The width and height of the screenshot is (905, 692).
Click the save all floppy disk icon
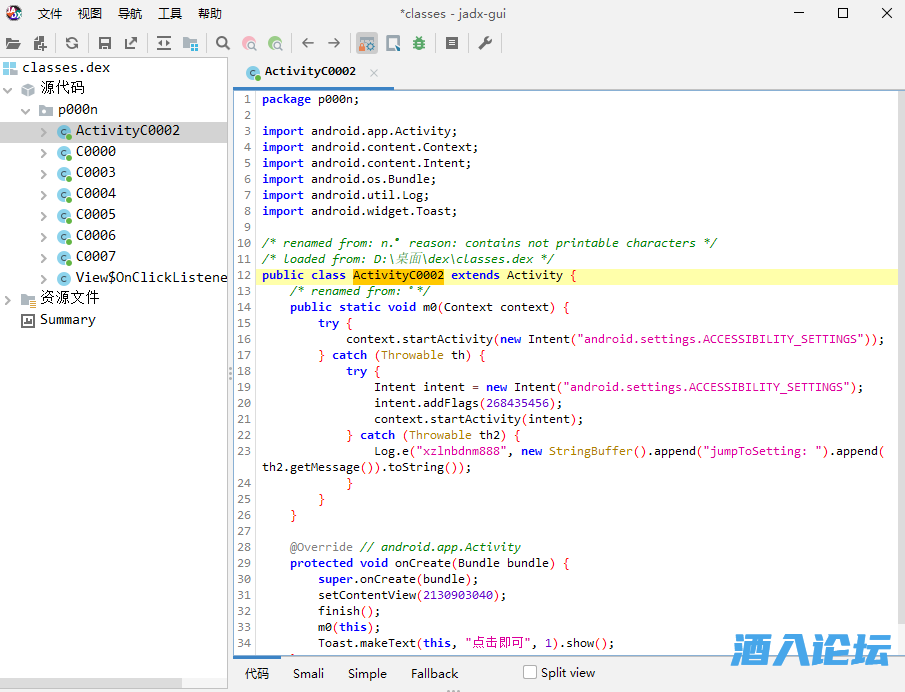tap(105, 43)
